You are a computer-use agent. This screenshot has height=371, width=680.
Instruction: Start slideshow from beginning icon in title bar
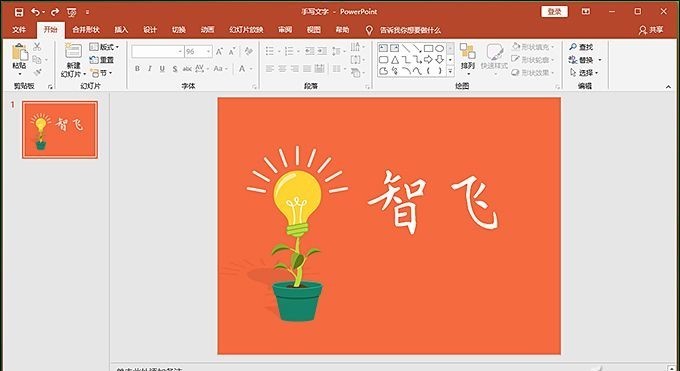(x=72, y=13)
